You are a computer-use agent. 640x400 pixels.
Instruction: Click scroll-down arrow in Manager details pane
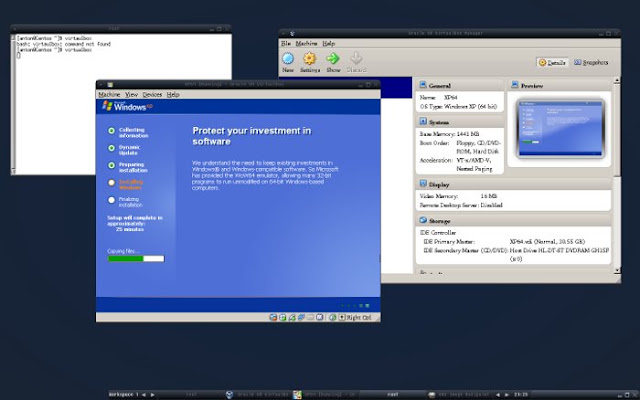click(617, 270)
